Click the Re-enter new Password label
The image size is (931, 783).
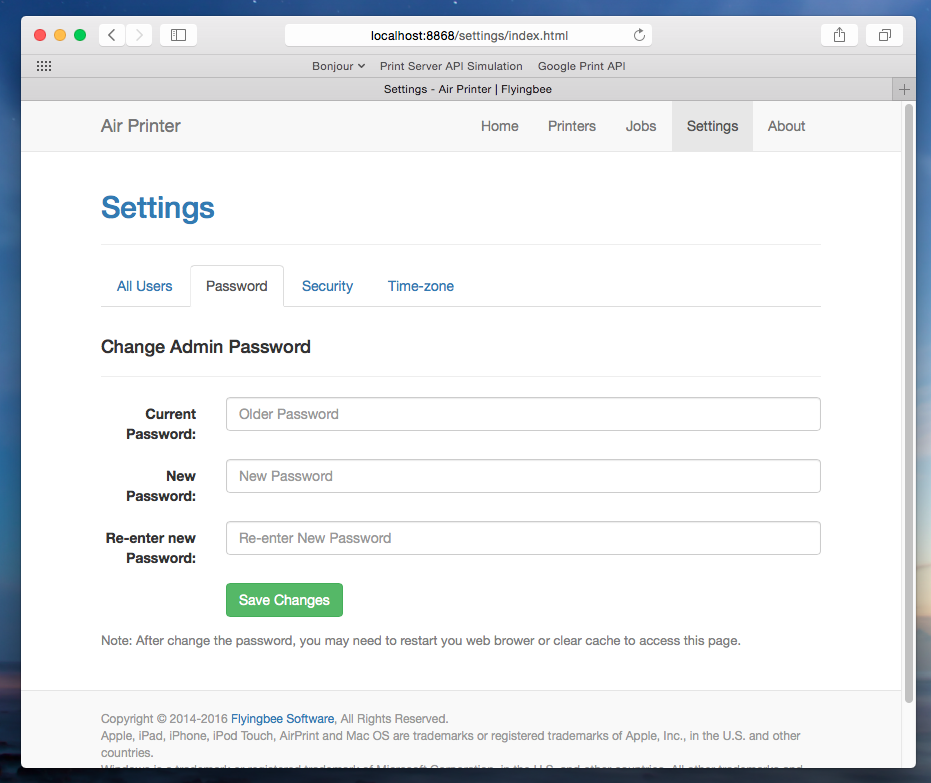[x=151, y=548]
